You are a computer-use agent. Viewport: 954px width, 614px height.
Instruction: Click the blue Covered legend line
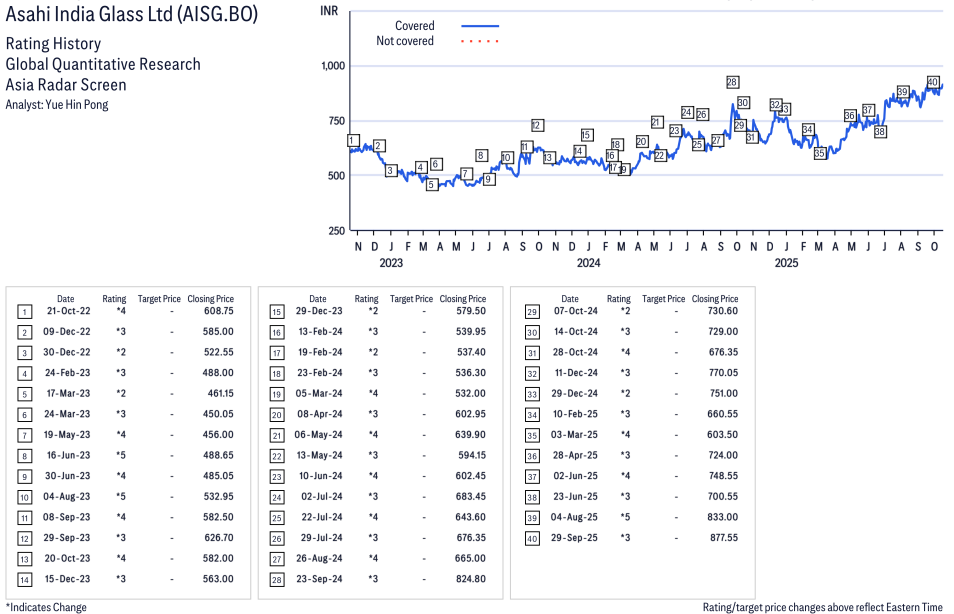(480, 26)
